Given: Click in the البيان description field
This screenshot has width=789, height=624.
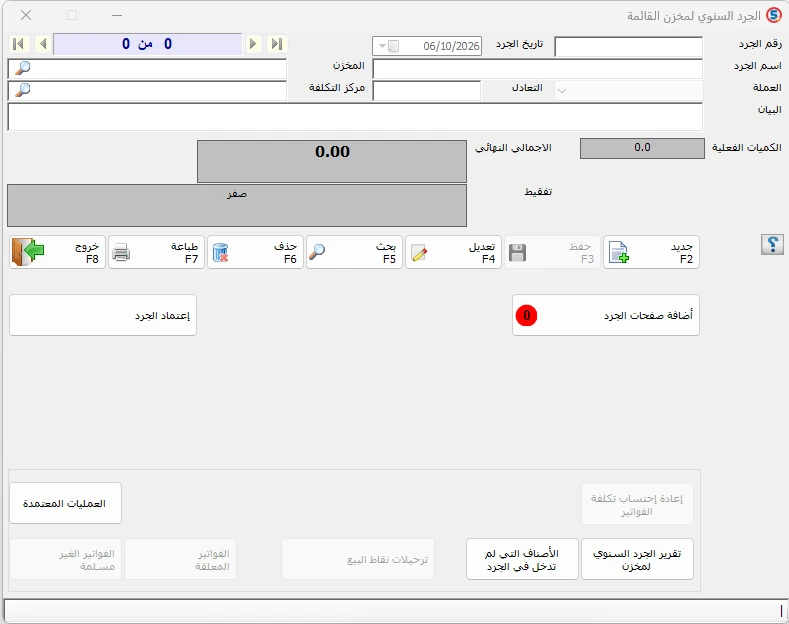Looking at the screenshot, I should [355, 117].
